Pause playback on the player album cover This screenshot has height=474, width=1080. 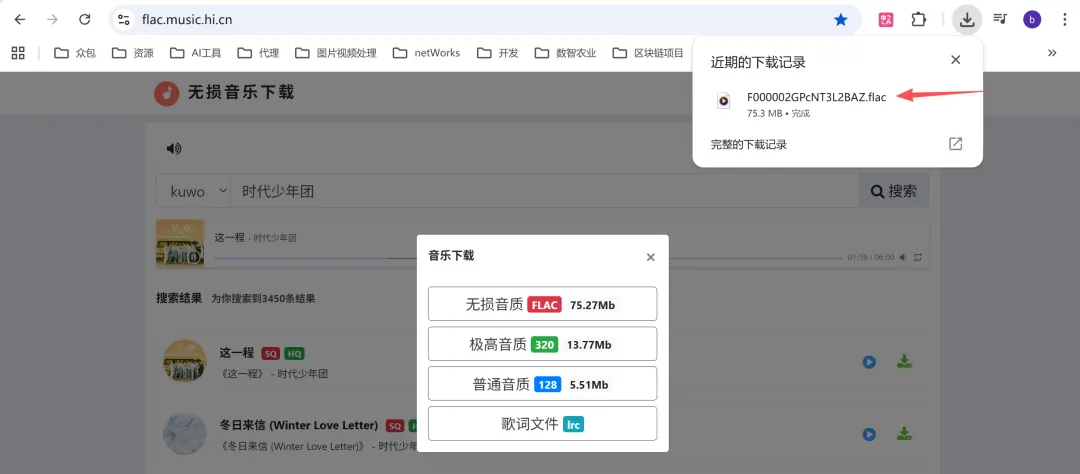pyautogui.click(x=180, y=243)
